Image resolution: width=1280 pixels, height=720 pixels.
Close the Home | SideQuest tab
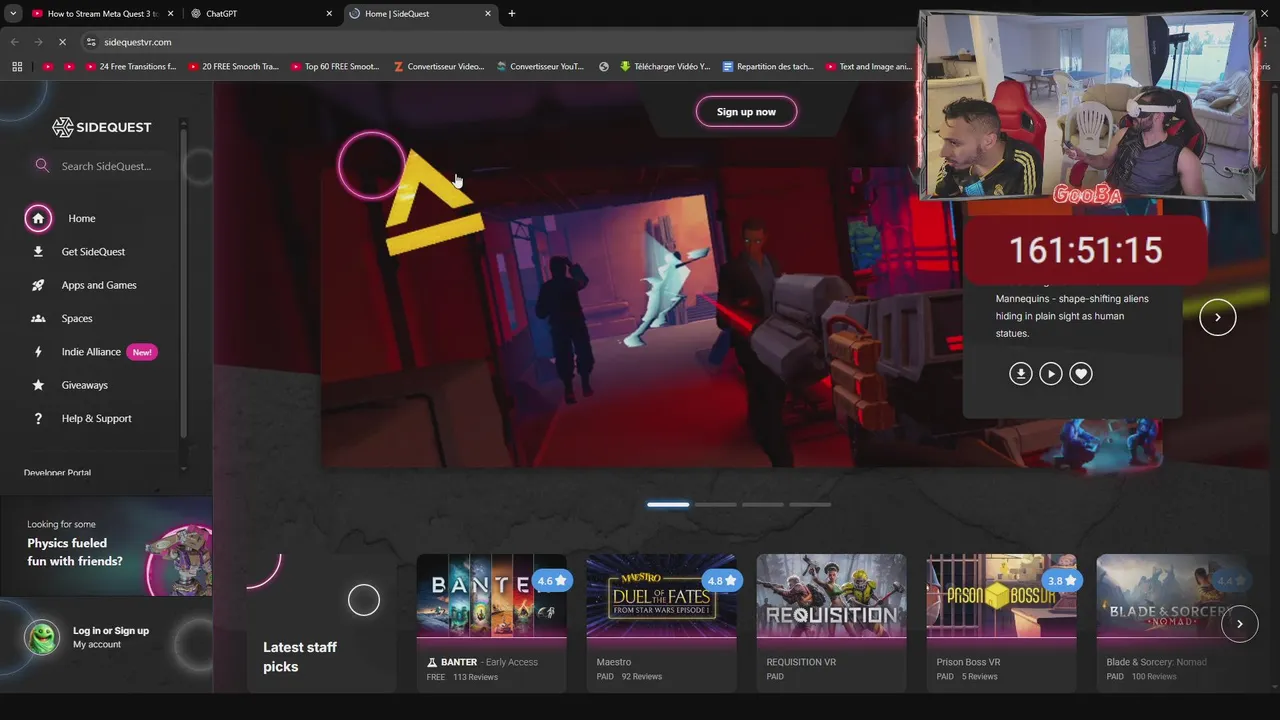[x=488, y=14]
